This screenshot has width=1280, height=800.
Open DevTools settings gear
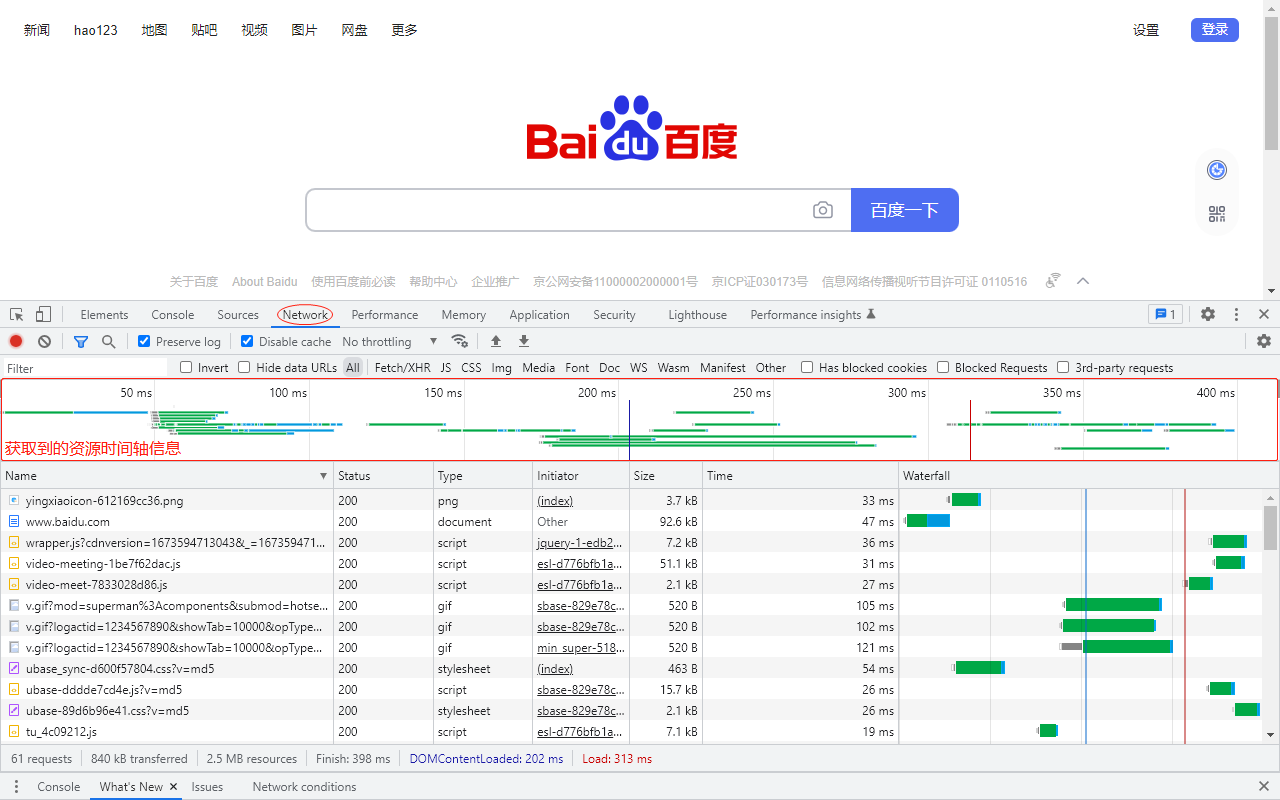tap(1208, 314)
